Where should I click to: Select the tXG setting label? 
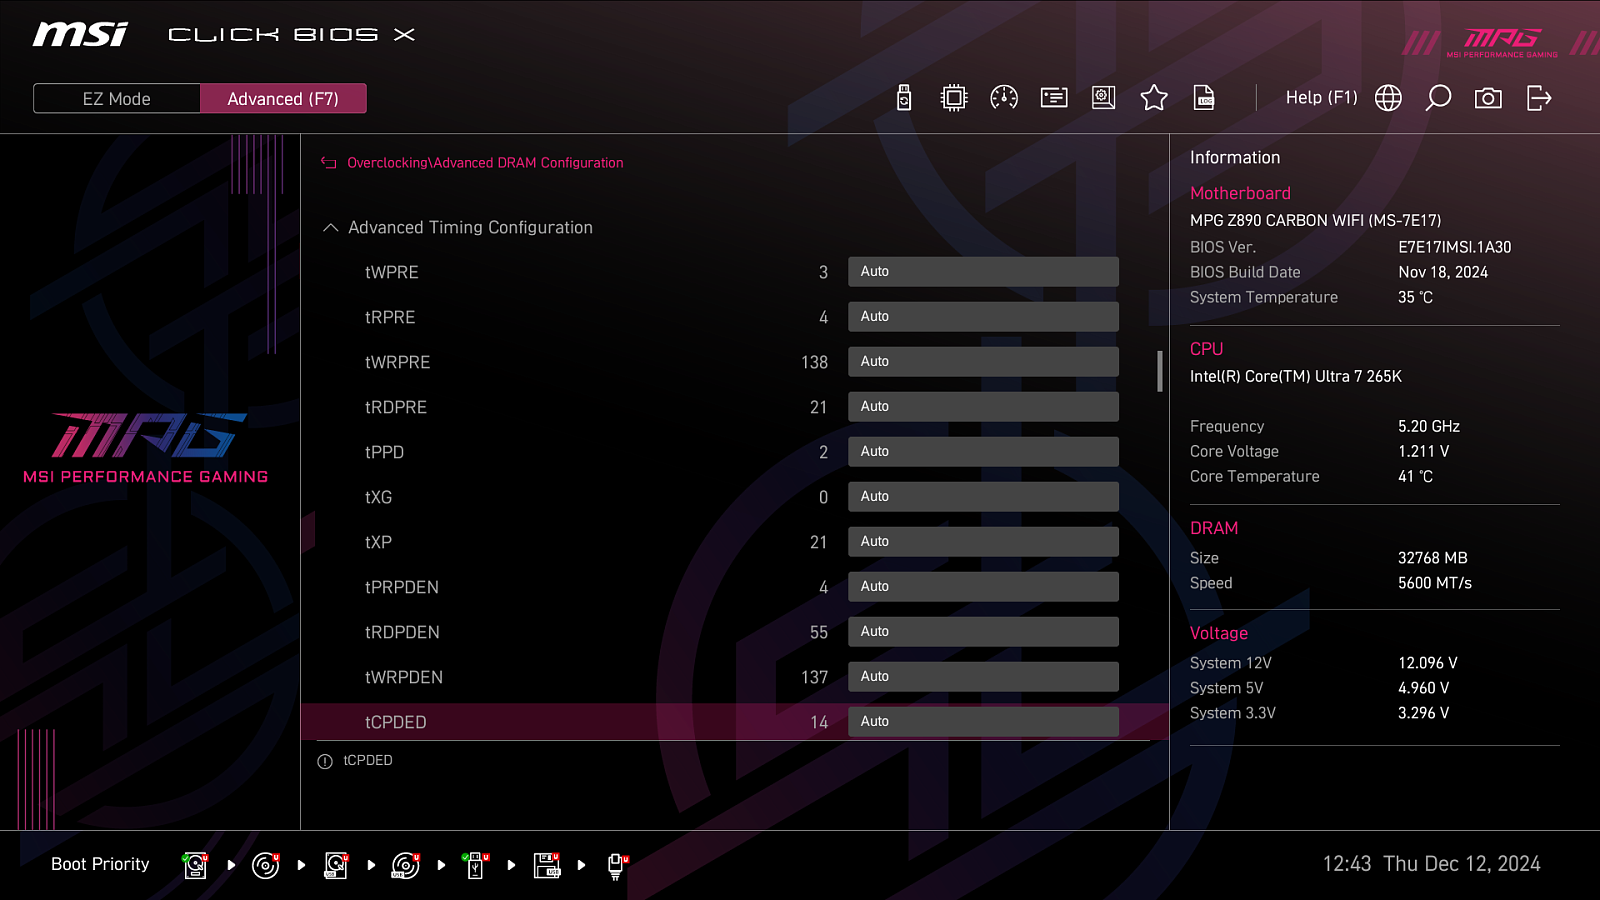[379, 497]
